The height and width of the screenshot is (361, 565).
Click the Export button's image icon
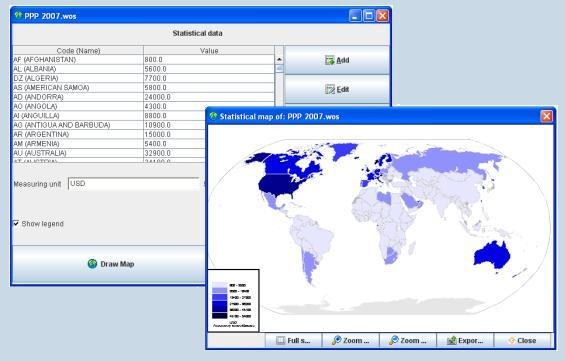(451, 340)
